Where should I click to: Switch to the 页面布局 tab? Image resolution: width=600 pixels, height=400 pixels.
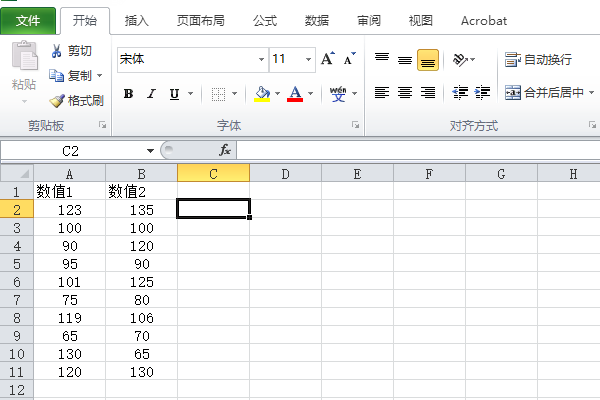point(201,21)
